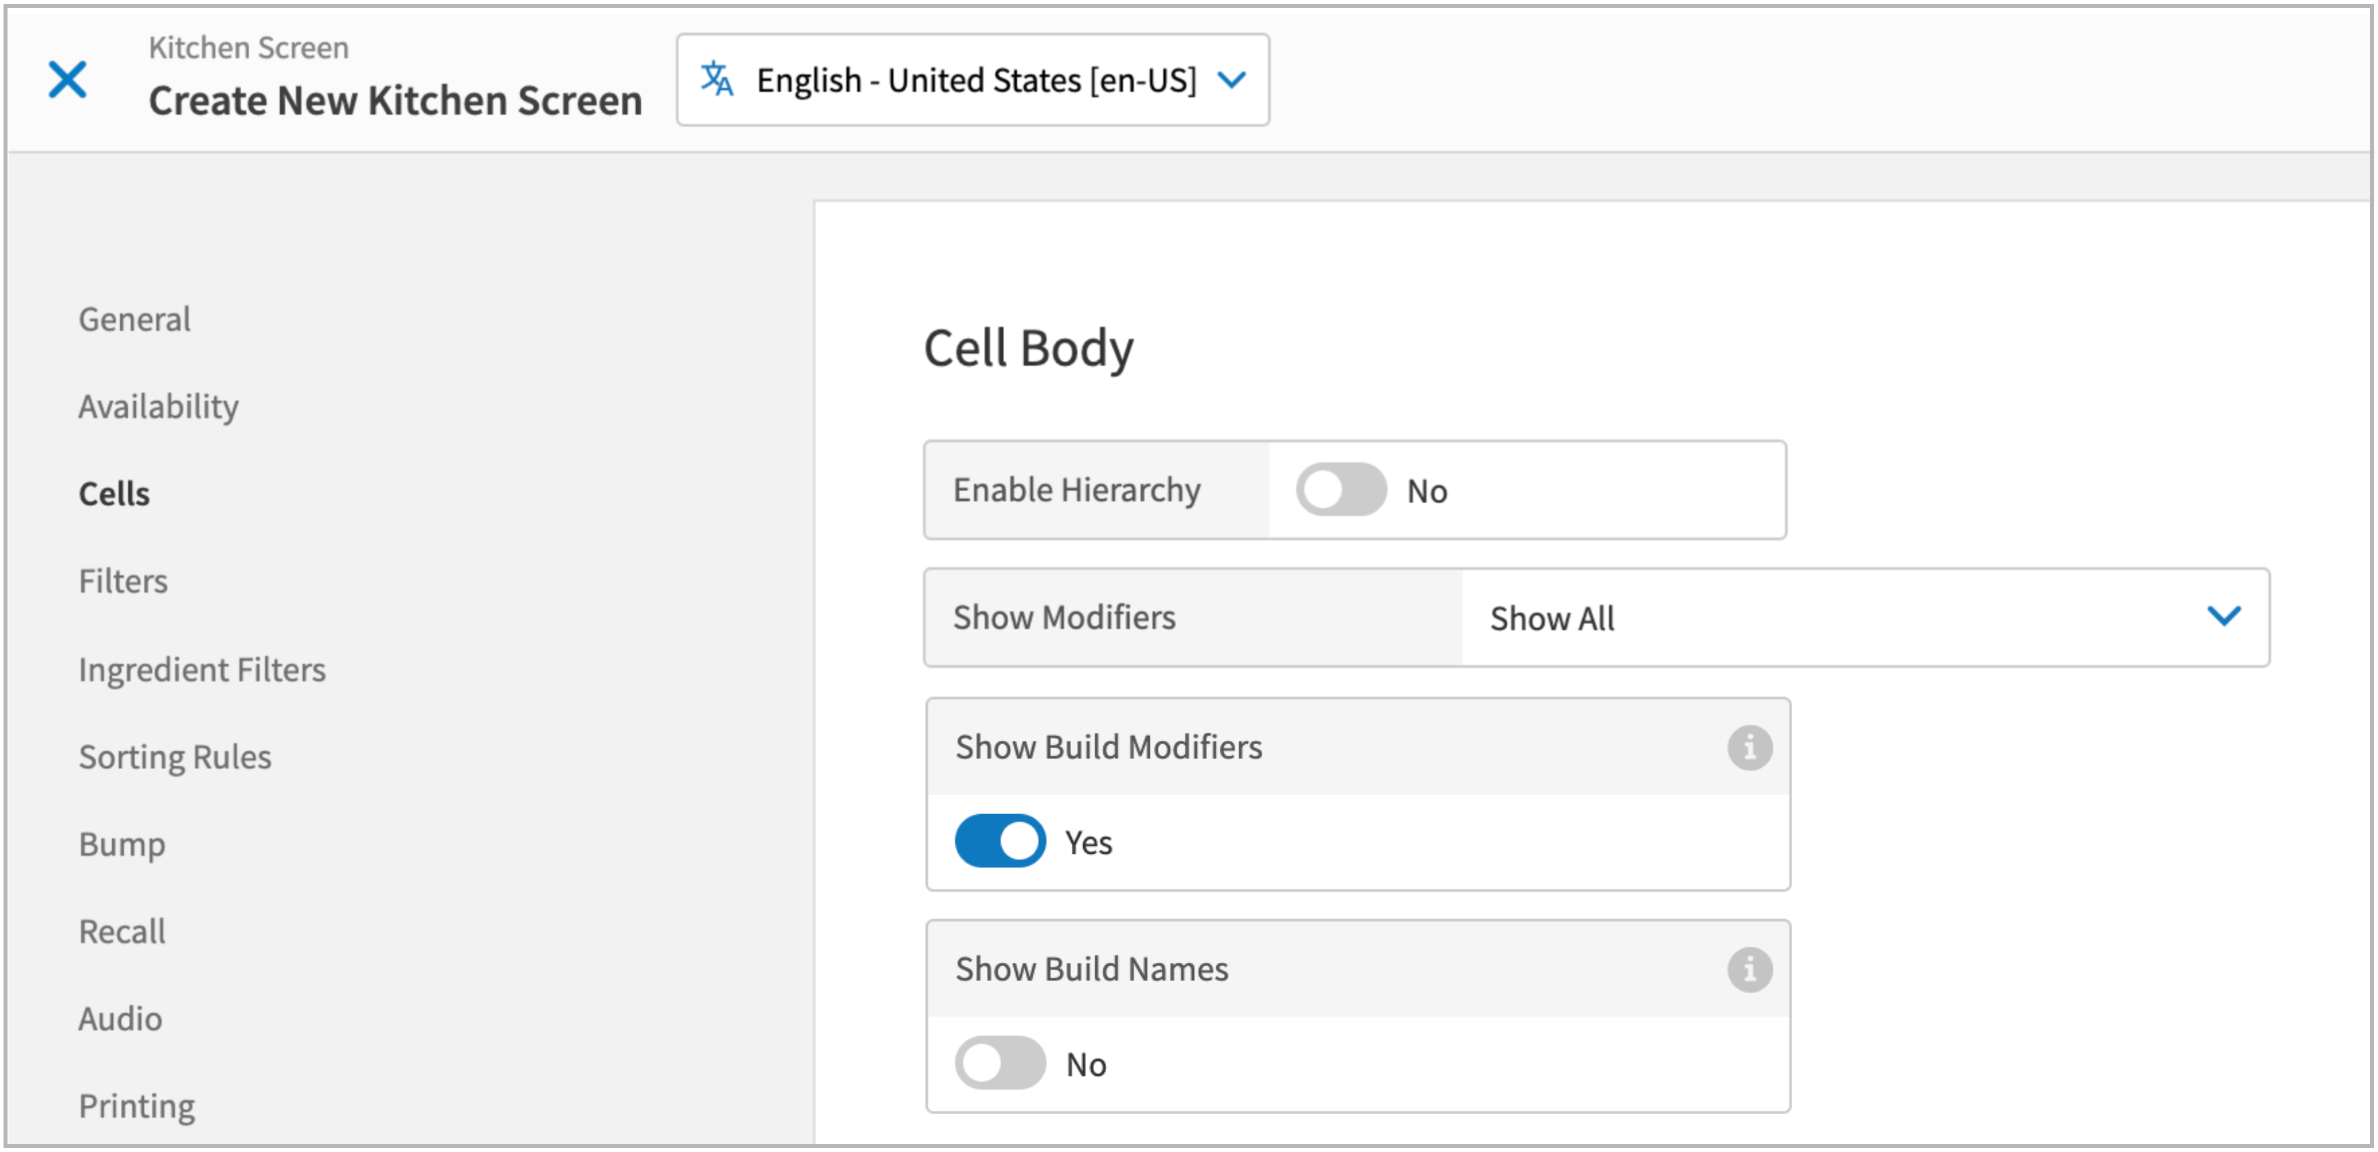
Task: Disable the Show Build Modifiers toggle
Action: 999,841
